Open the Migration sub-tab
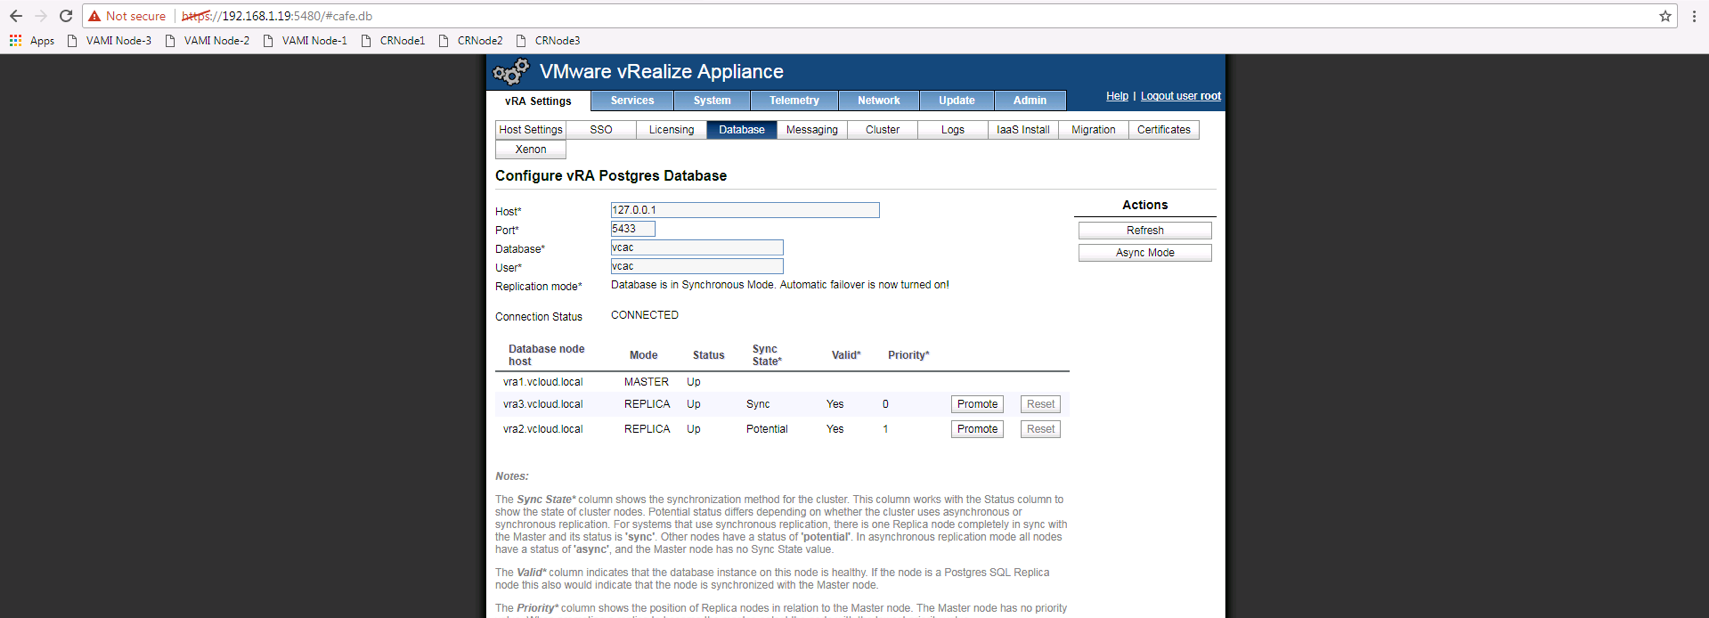This screenshot has height=618, width=1709. [x=1093, y=130]
